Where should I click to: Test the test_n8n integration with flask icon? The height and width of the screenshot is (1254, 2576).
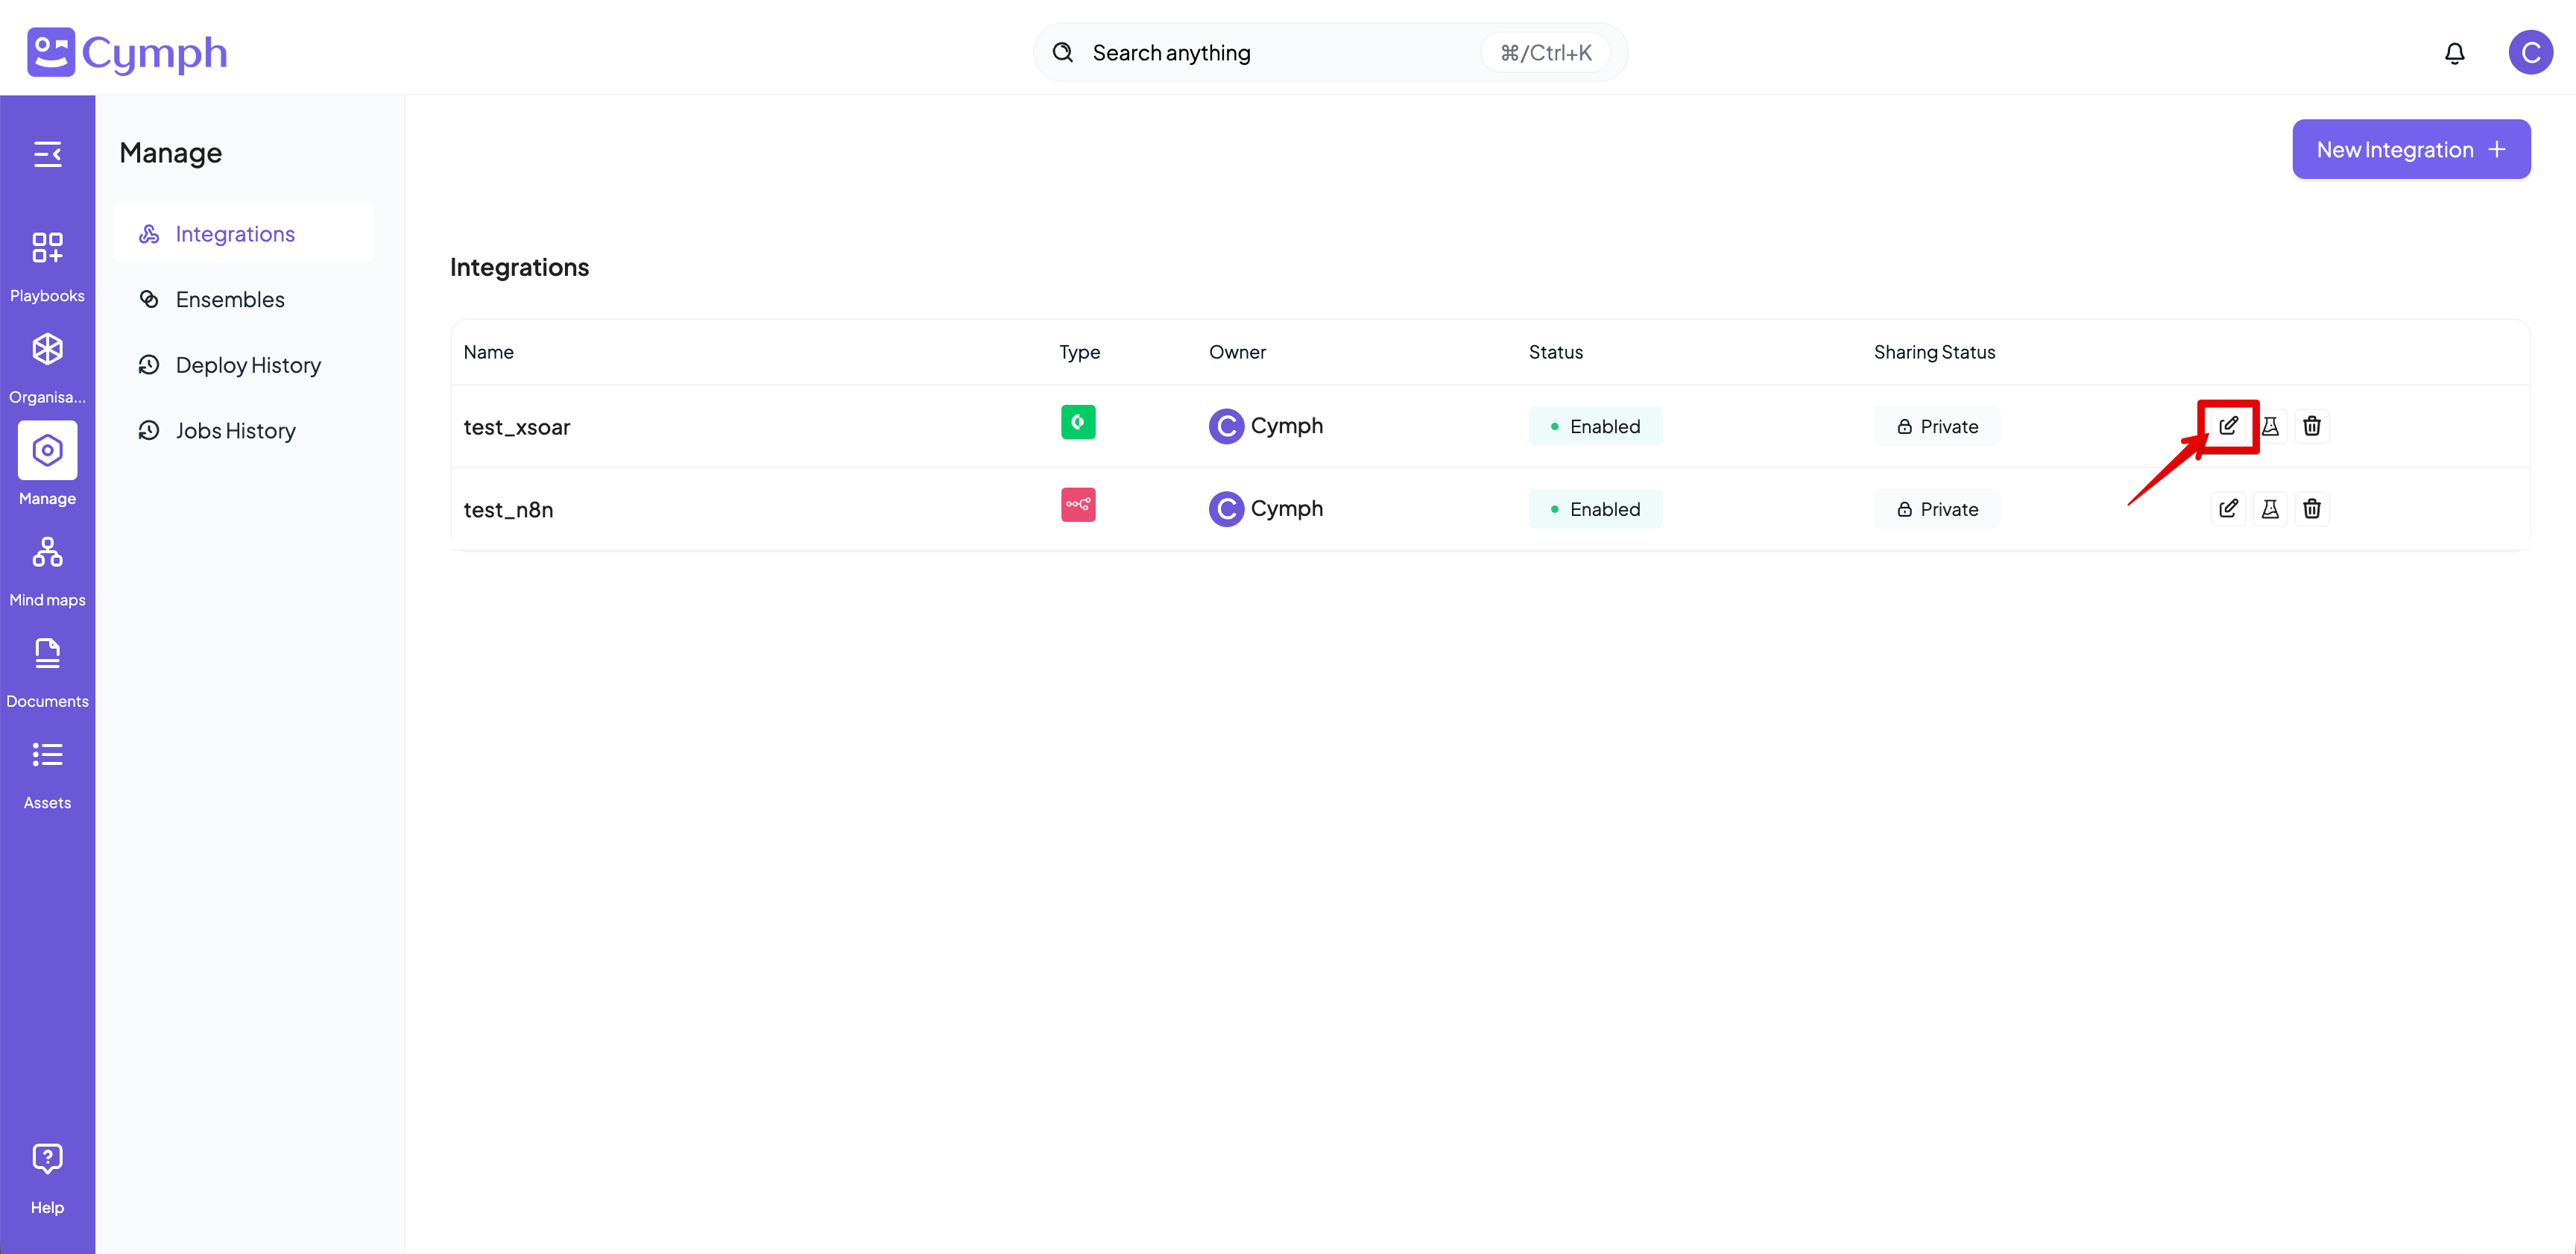click(x=2271, y=508)
